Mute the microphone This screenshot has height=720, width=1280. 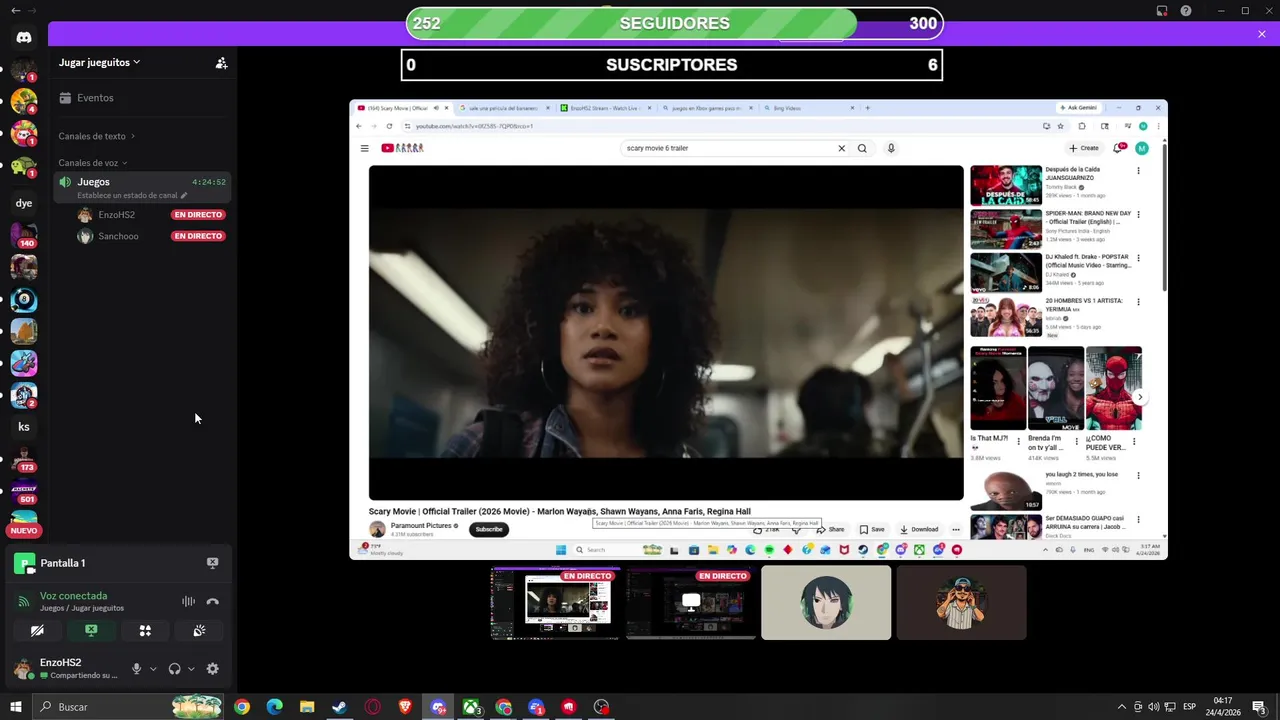coord(137,669)
